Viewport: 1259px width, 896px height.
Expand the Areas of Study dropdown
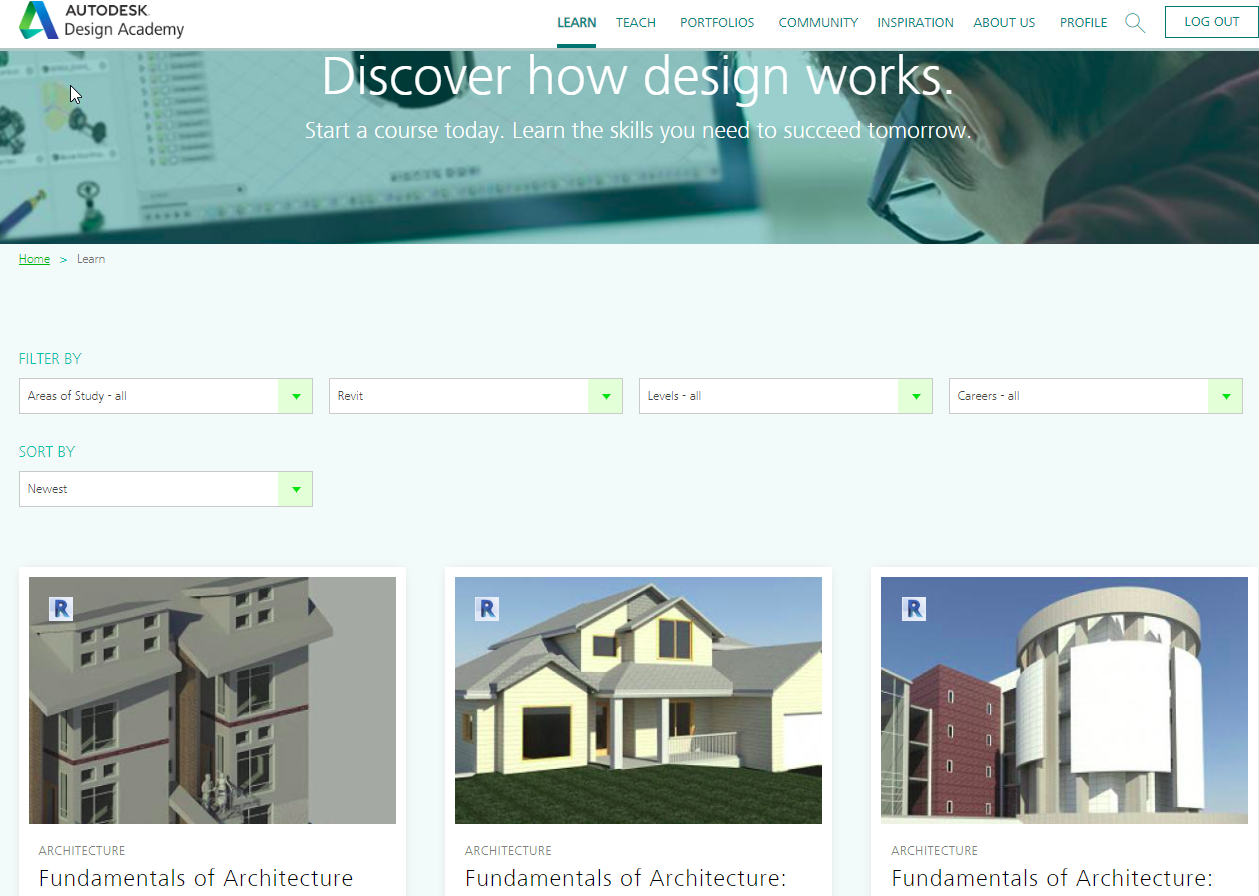coord(166,396)
